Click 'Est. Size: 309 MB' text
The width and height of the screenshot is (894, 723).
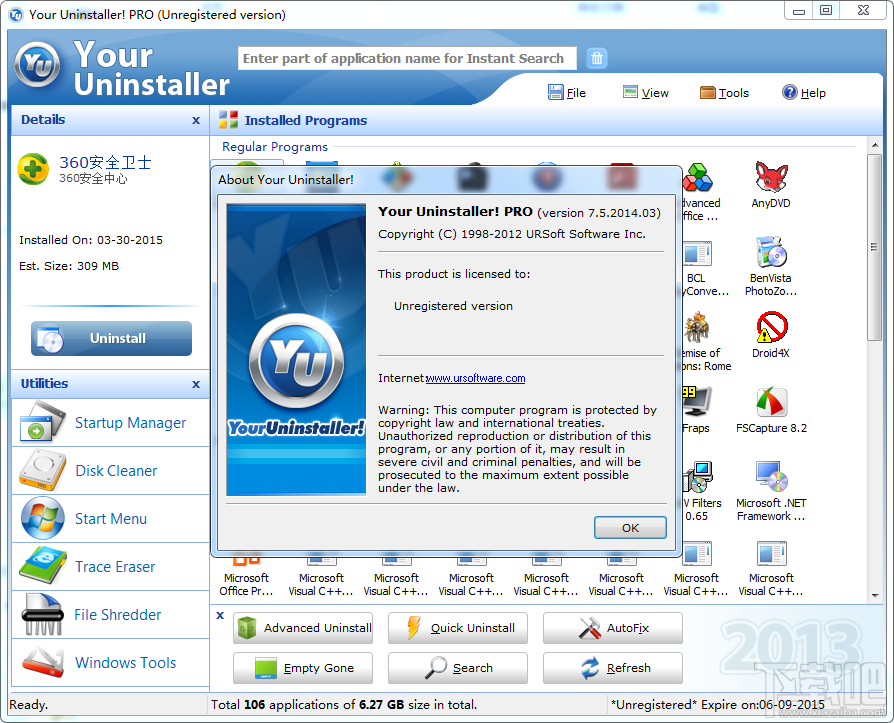tap(69, 266)
